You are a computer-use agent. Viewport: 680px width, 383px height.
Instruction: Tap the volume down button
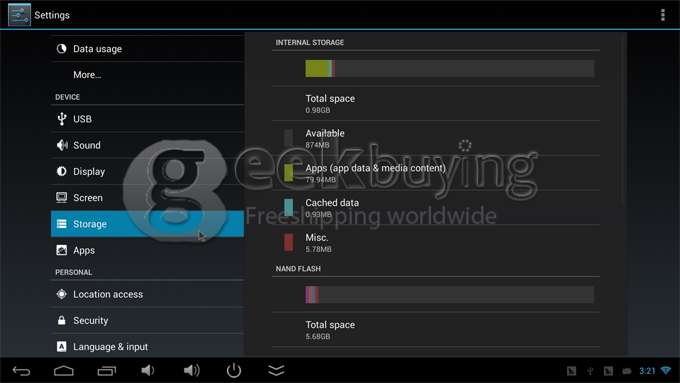147,370
